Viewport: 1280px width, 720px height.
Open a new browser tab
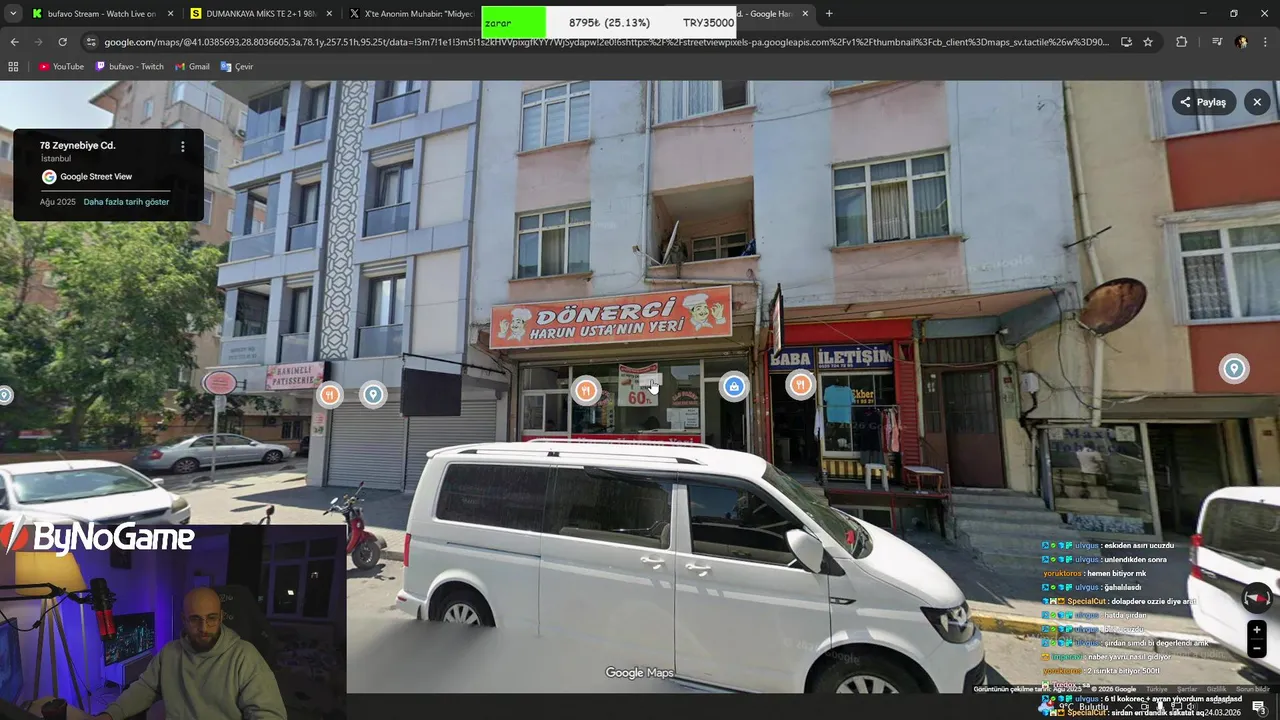829,14
